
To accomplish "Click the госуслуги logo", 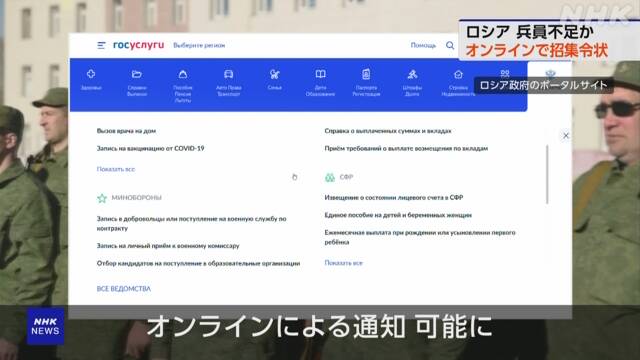I will (x=138, y=45).
